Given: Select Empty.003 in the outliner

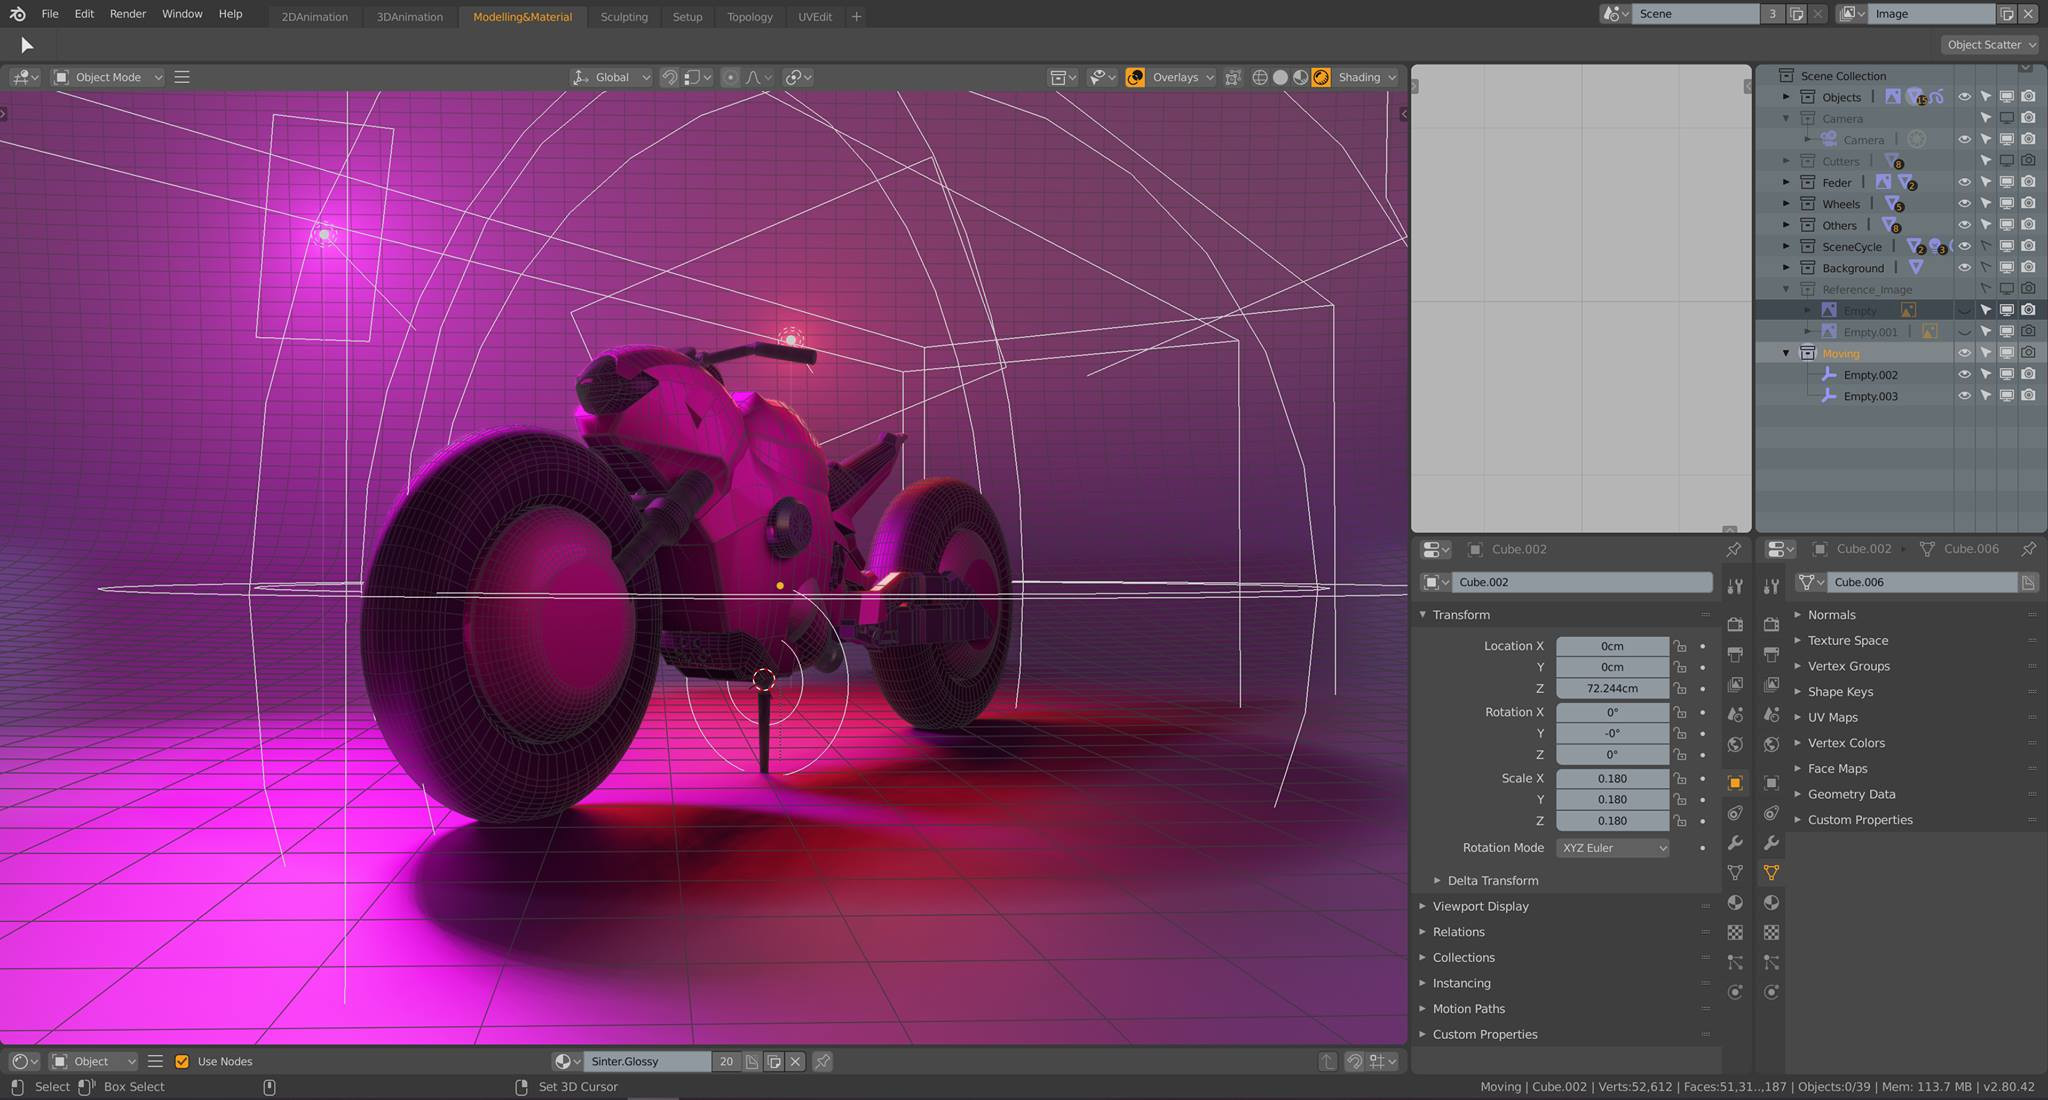Looking at the screenshot, I should click(1870, 396).
